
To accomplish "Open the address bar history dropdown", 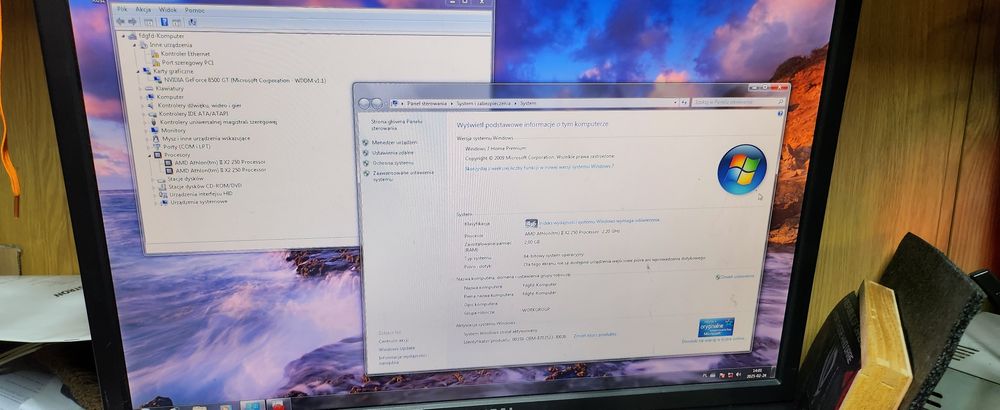I will click(675, 102).
